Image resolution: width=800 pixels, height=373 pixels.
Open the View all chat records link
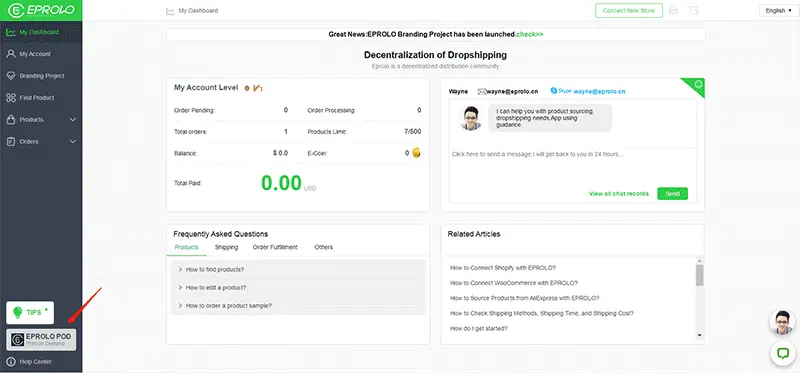tap(619, 194)
